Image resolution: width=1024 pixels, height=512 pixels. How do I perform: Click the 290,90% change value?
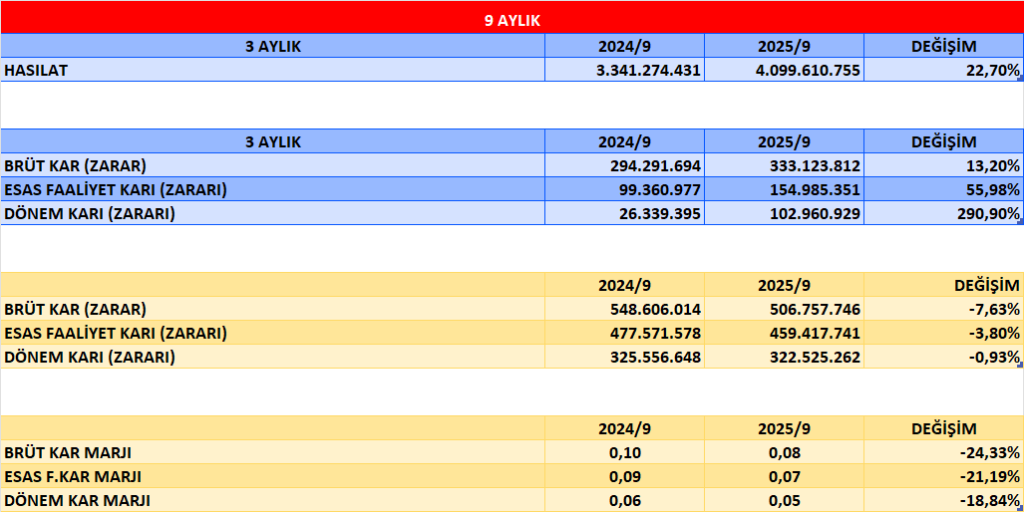coord(989,214)
